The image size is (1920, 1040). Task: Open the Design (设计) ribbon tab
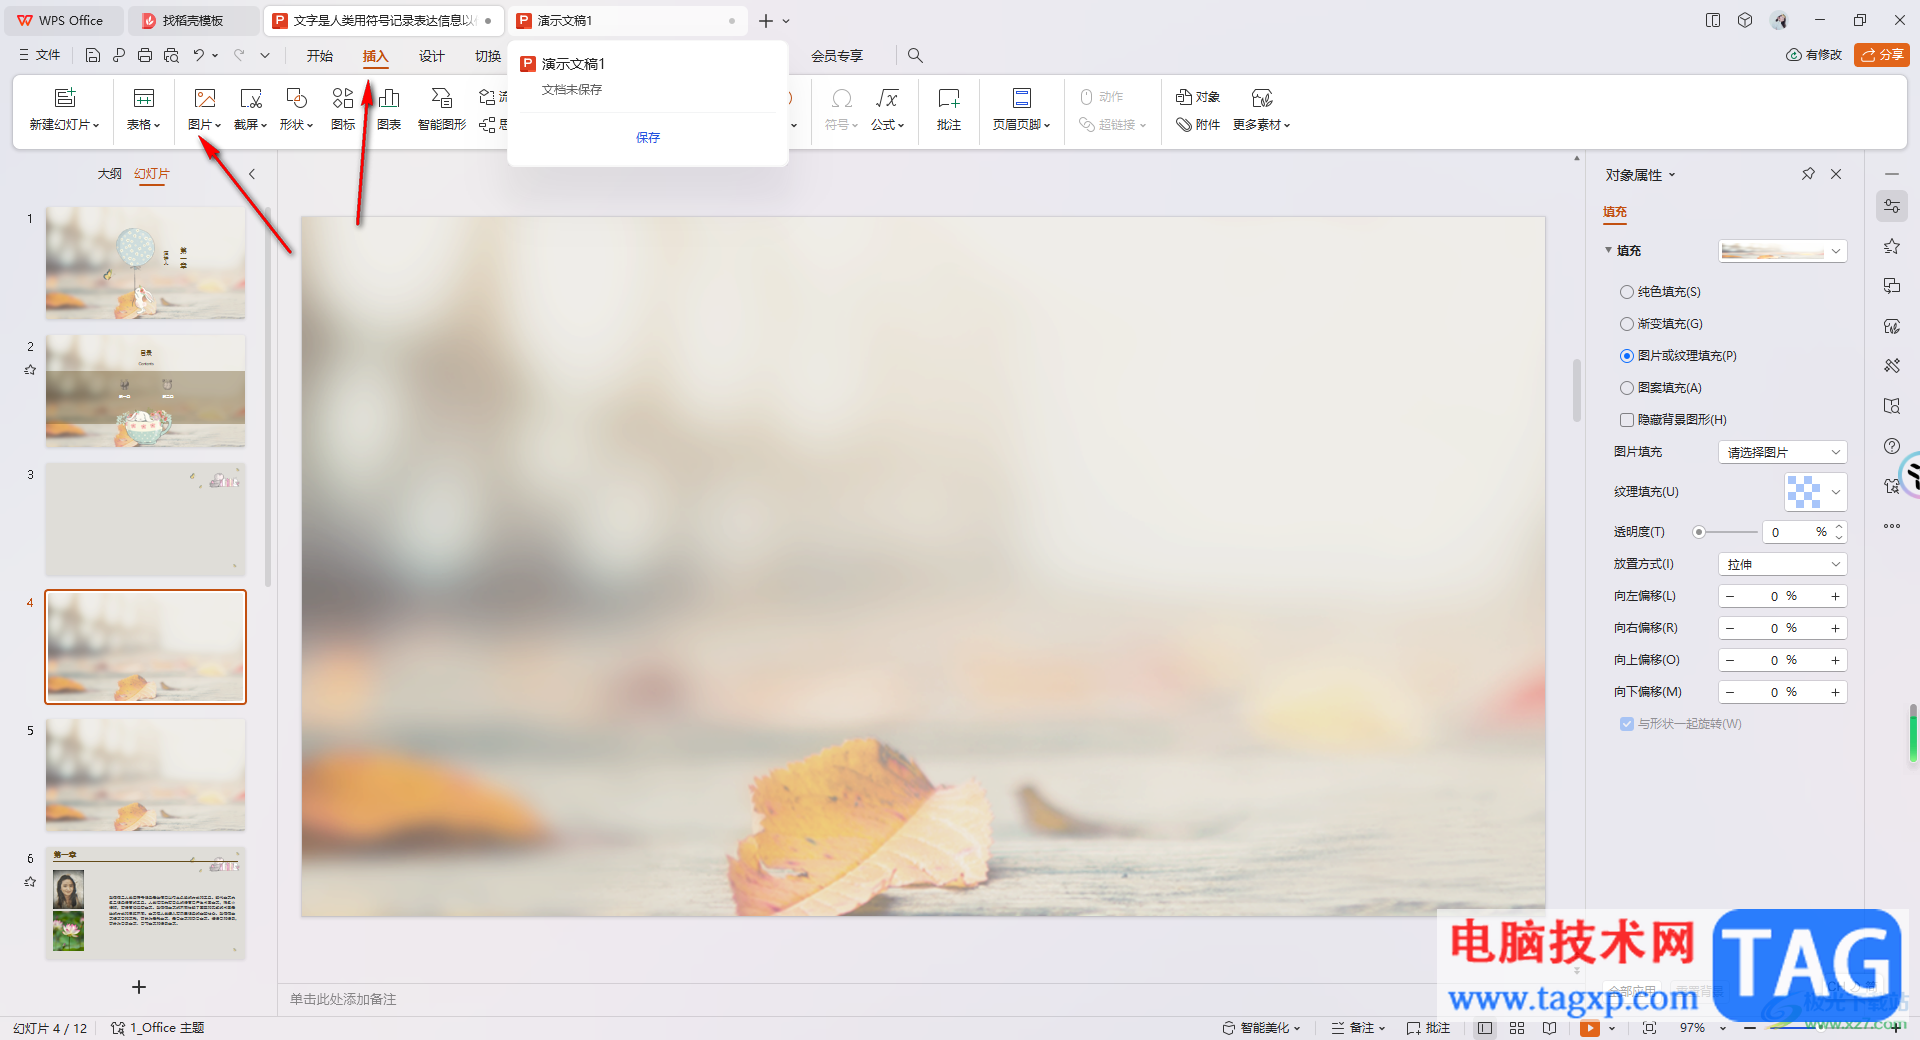(432, 56)
